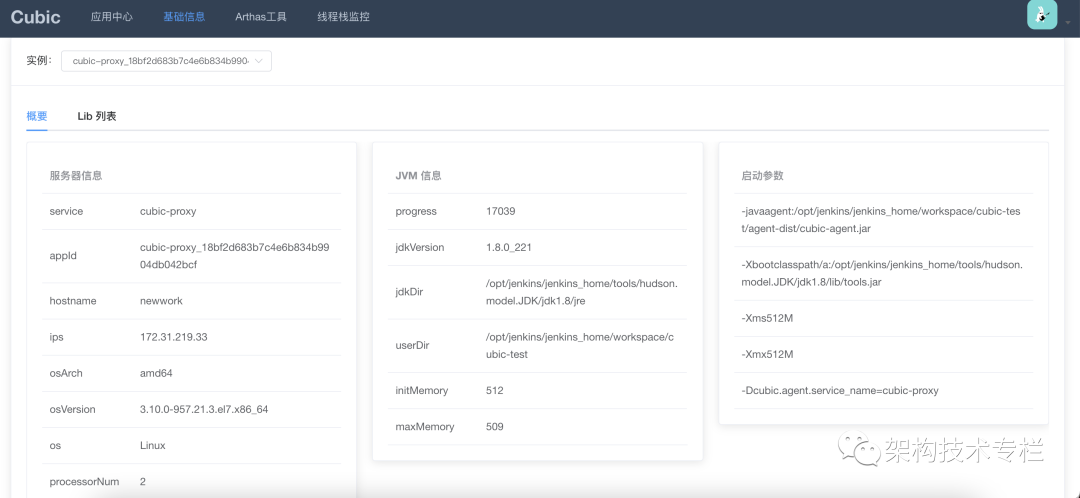Click os value Linux

[x=152, y=445]
